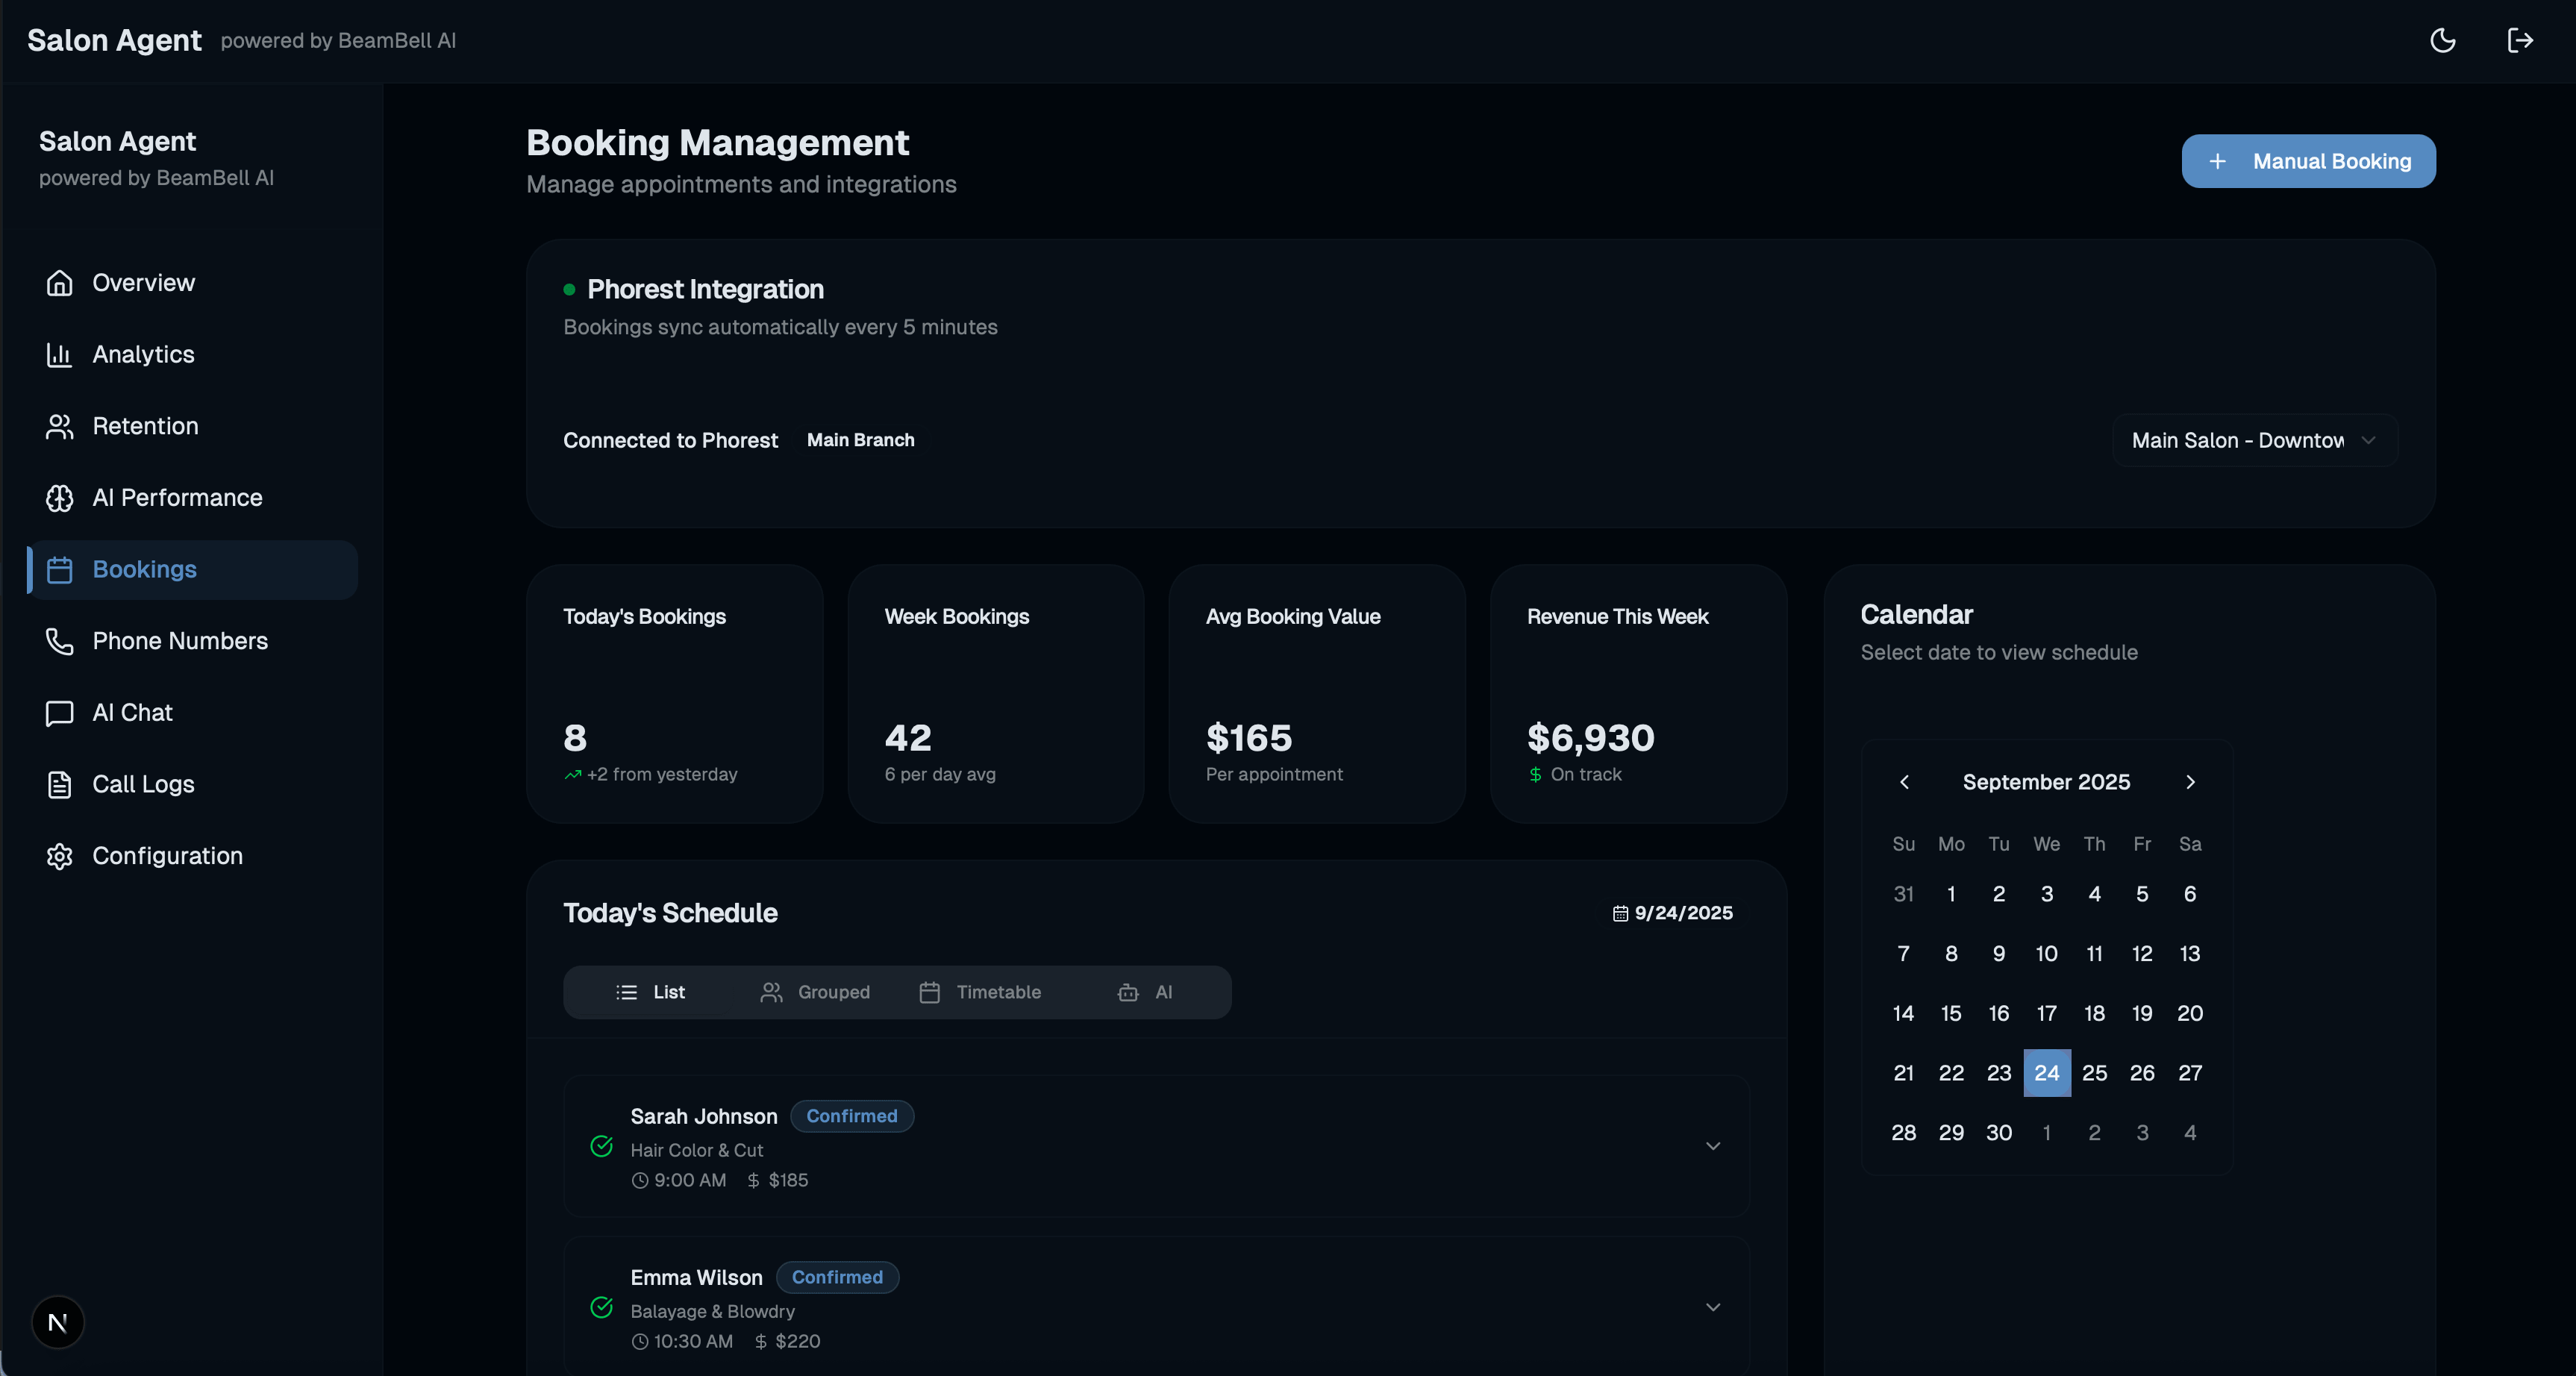Select the Retention sidebar item

144,425
